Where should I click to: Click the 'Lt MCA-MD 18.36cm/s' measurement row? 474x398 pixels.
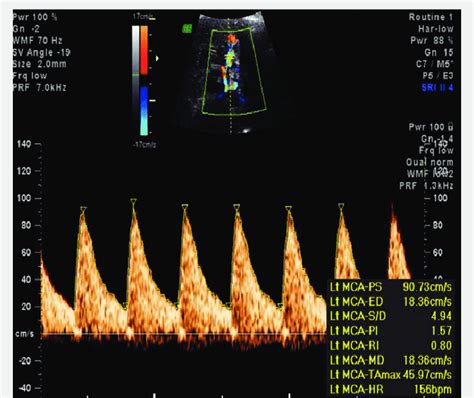[x=391, y=360]
